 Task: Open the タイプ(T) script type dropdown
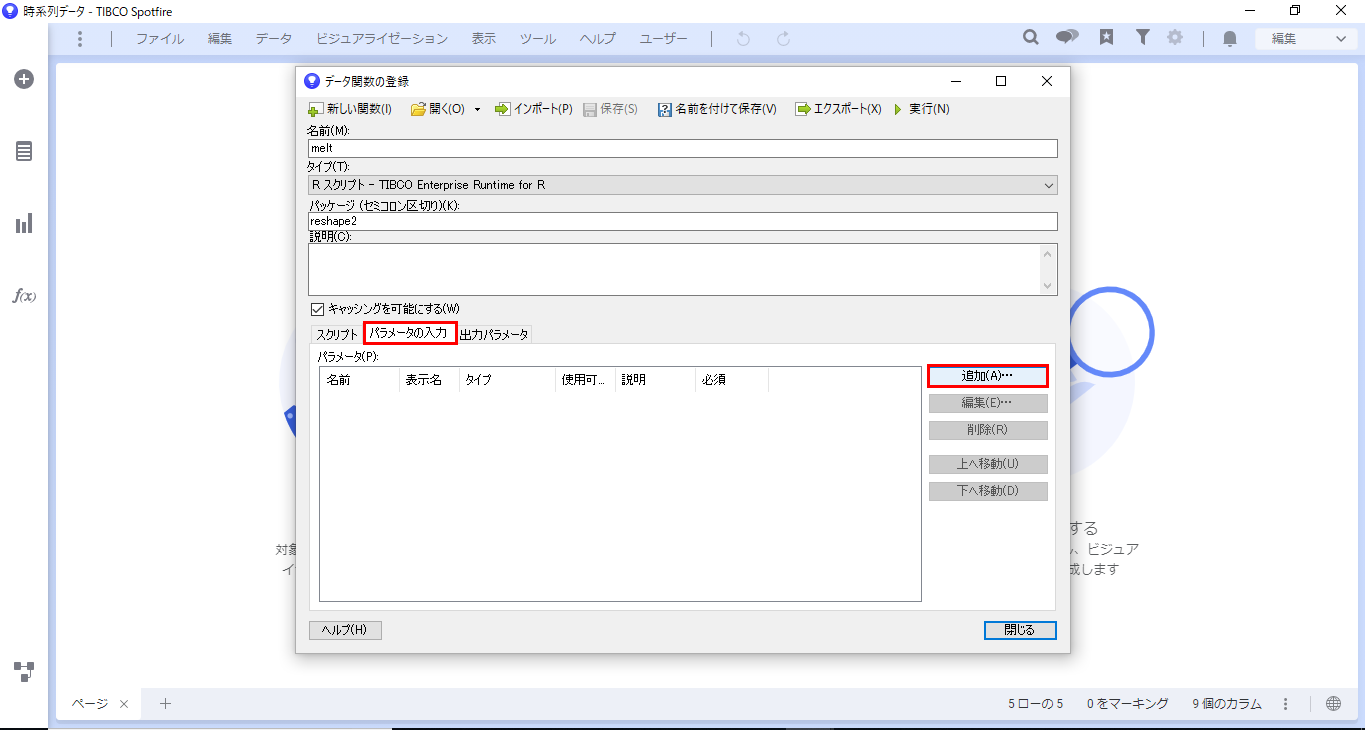pos(682,185)
